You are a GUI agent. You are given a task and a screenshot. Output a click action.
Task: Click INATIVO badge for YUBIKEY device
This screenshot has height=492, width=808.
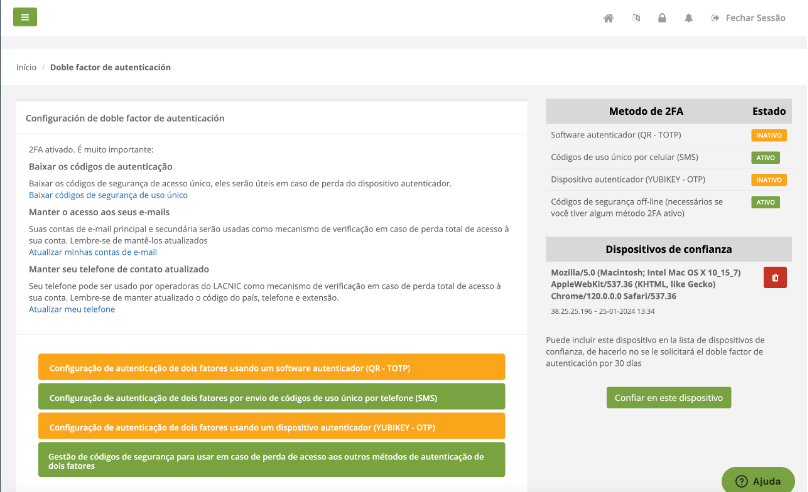[x=768, y=180]
